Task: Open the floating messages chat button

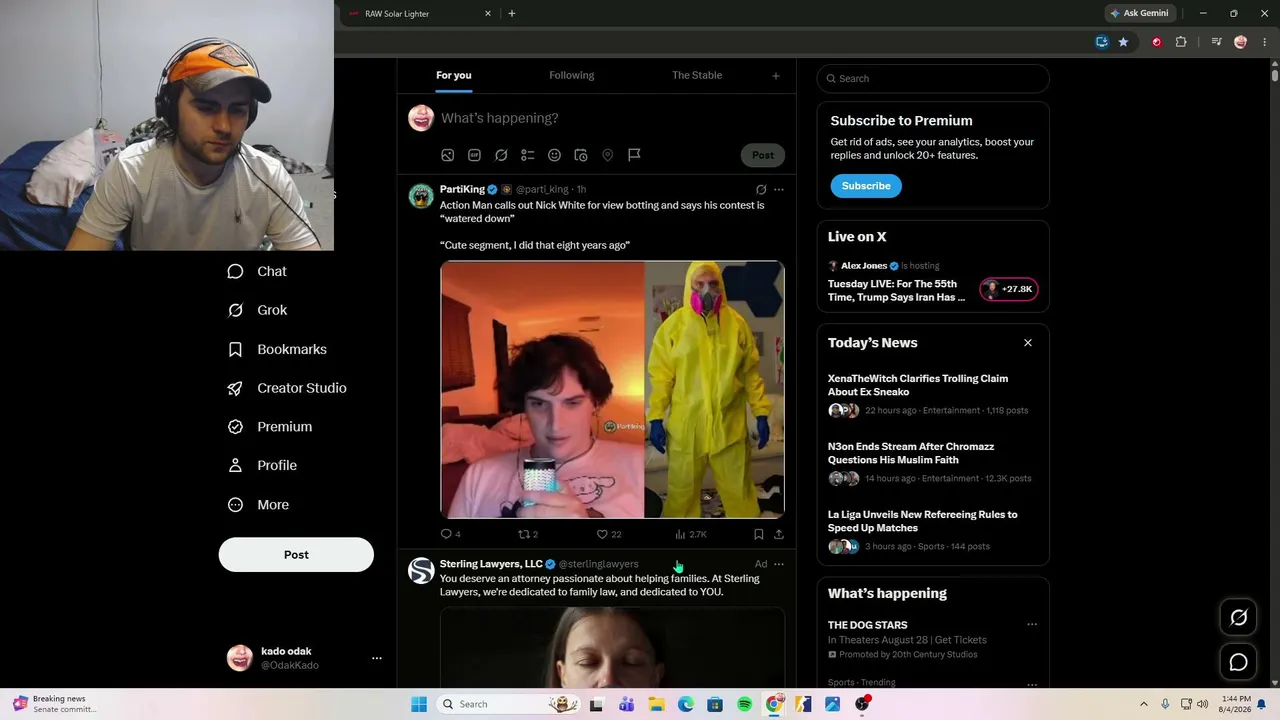Action: 1238,662
